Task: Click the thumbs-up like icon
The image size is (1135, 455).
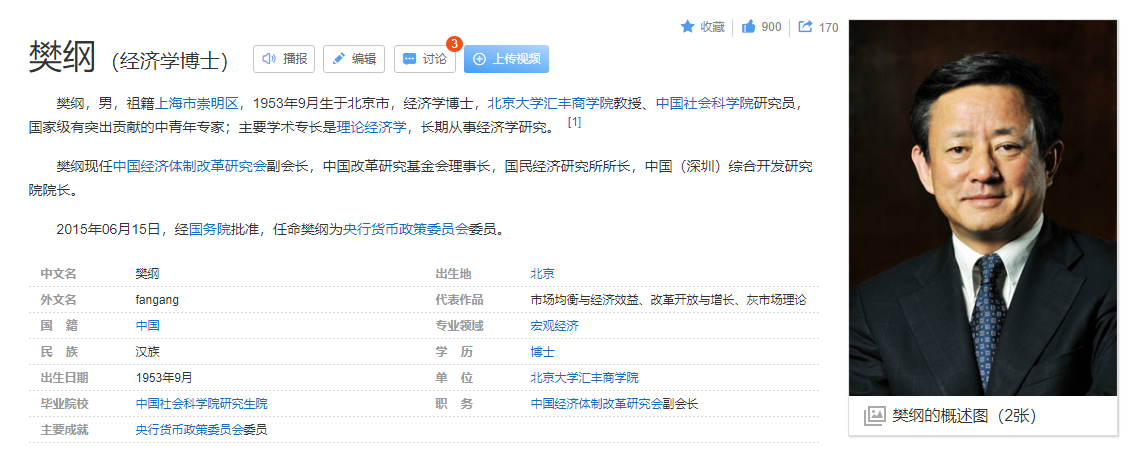Action: [748, 27]
